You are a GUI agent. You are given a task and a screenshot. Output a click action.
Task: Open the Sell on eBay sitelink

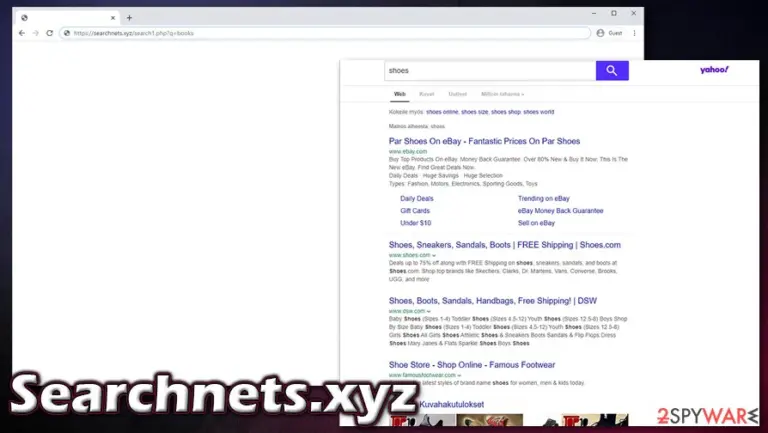point(536,223)
